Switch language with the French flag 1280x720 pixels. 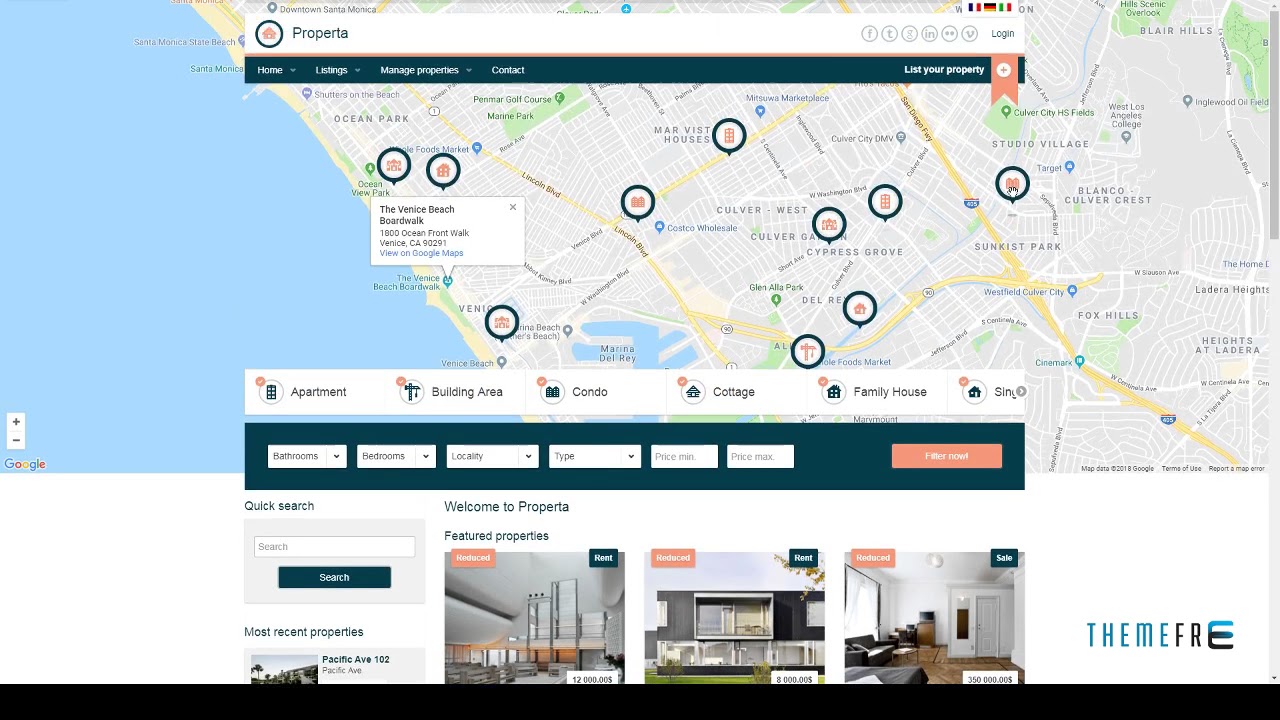click(x=974, y=7)
